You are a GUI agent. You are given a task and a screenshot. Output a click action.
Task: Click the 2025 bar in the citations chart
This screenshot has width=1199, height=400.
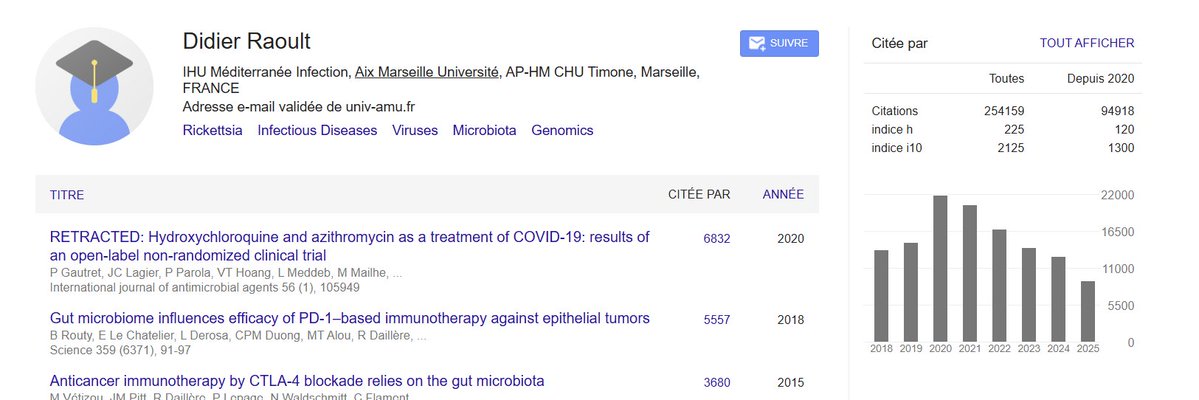point(1087,311)
